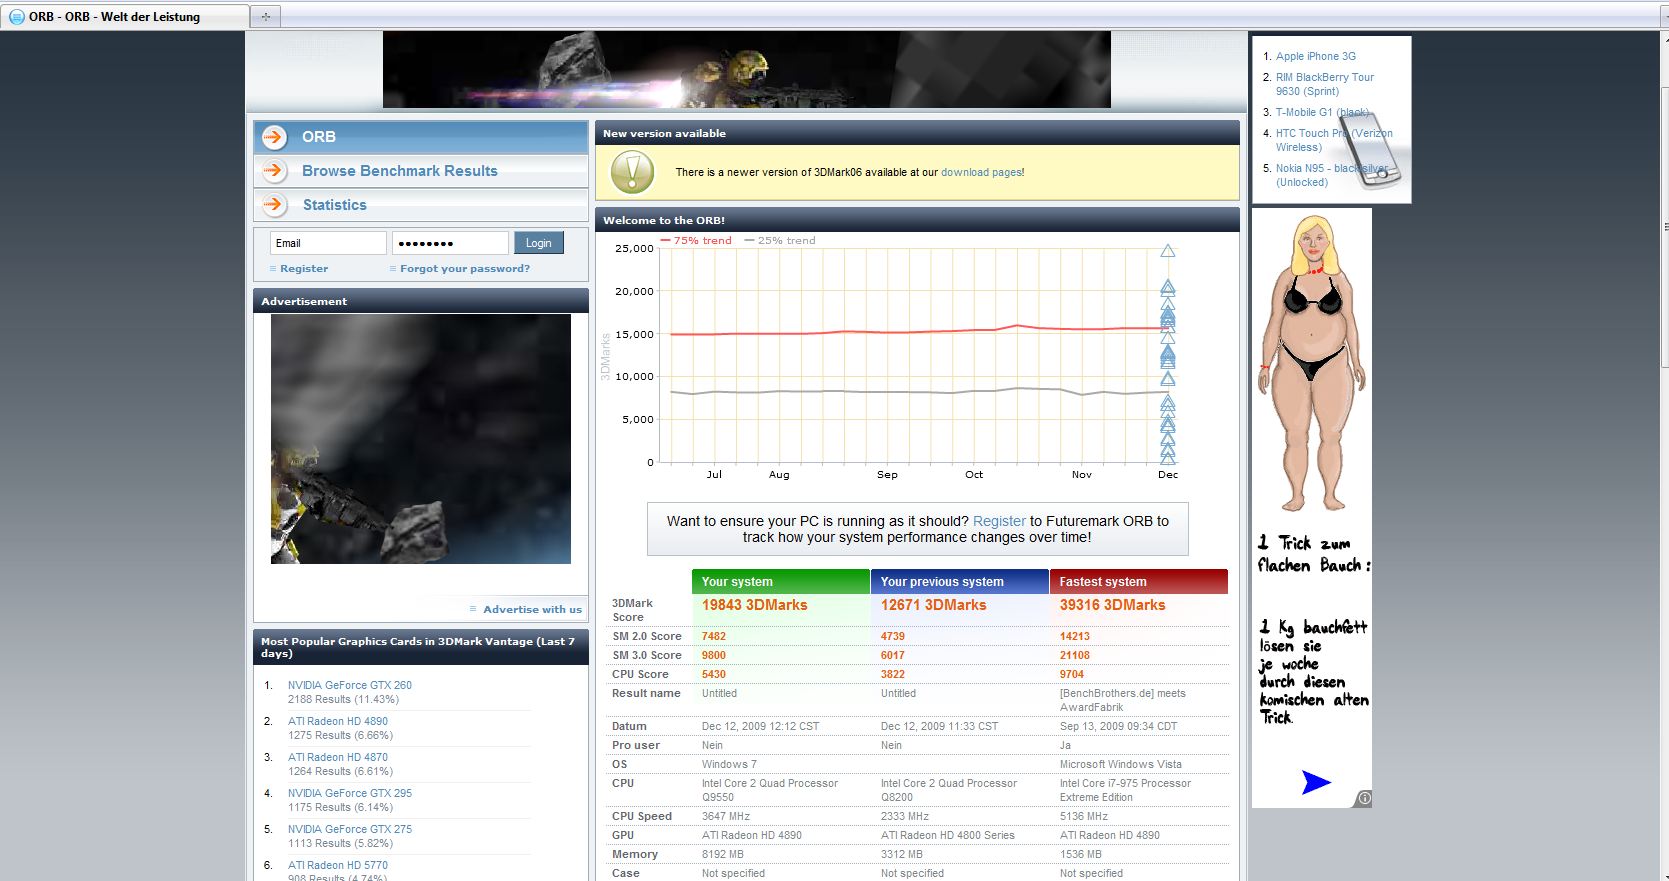
Task: Click the 25% trend legend entry
Action: (x=780, y=241)
